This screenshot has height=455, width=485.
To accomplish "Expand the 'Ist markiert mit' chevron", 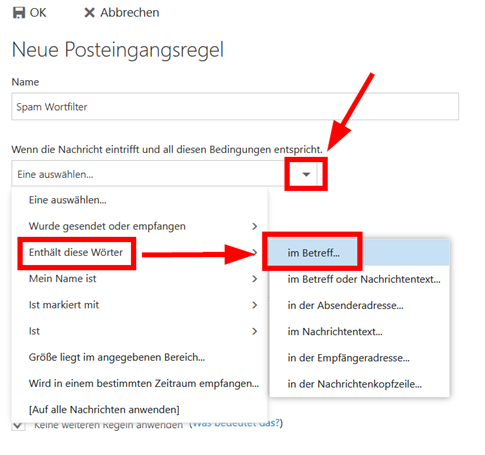I will [255, 305].
